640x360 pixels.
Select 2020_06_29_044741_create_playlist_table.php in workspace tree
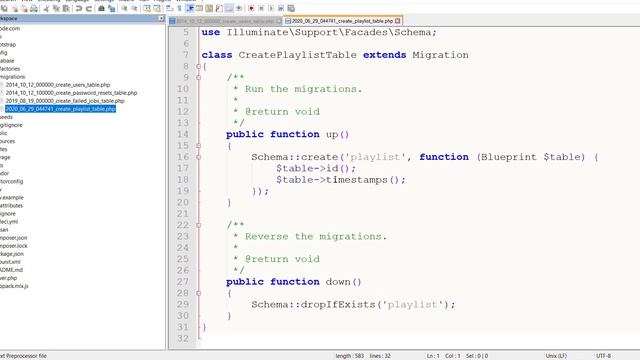pos(60,109)
